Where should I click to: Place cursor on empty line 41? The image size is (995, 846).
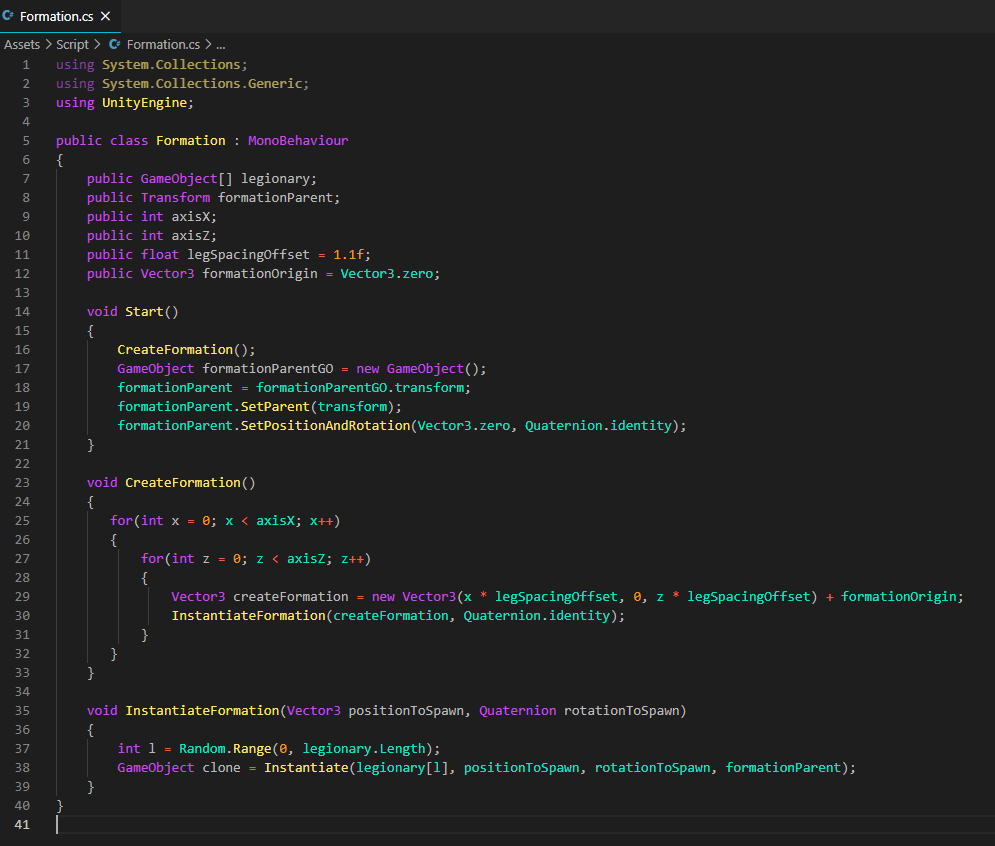pyautogui.click(x=525, y=824)
